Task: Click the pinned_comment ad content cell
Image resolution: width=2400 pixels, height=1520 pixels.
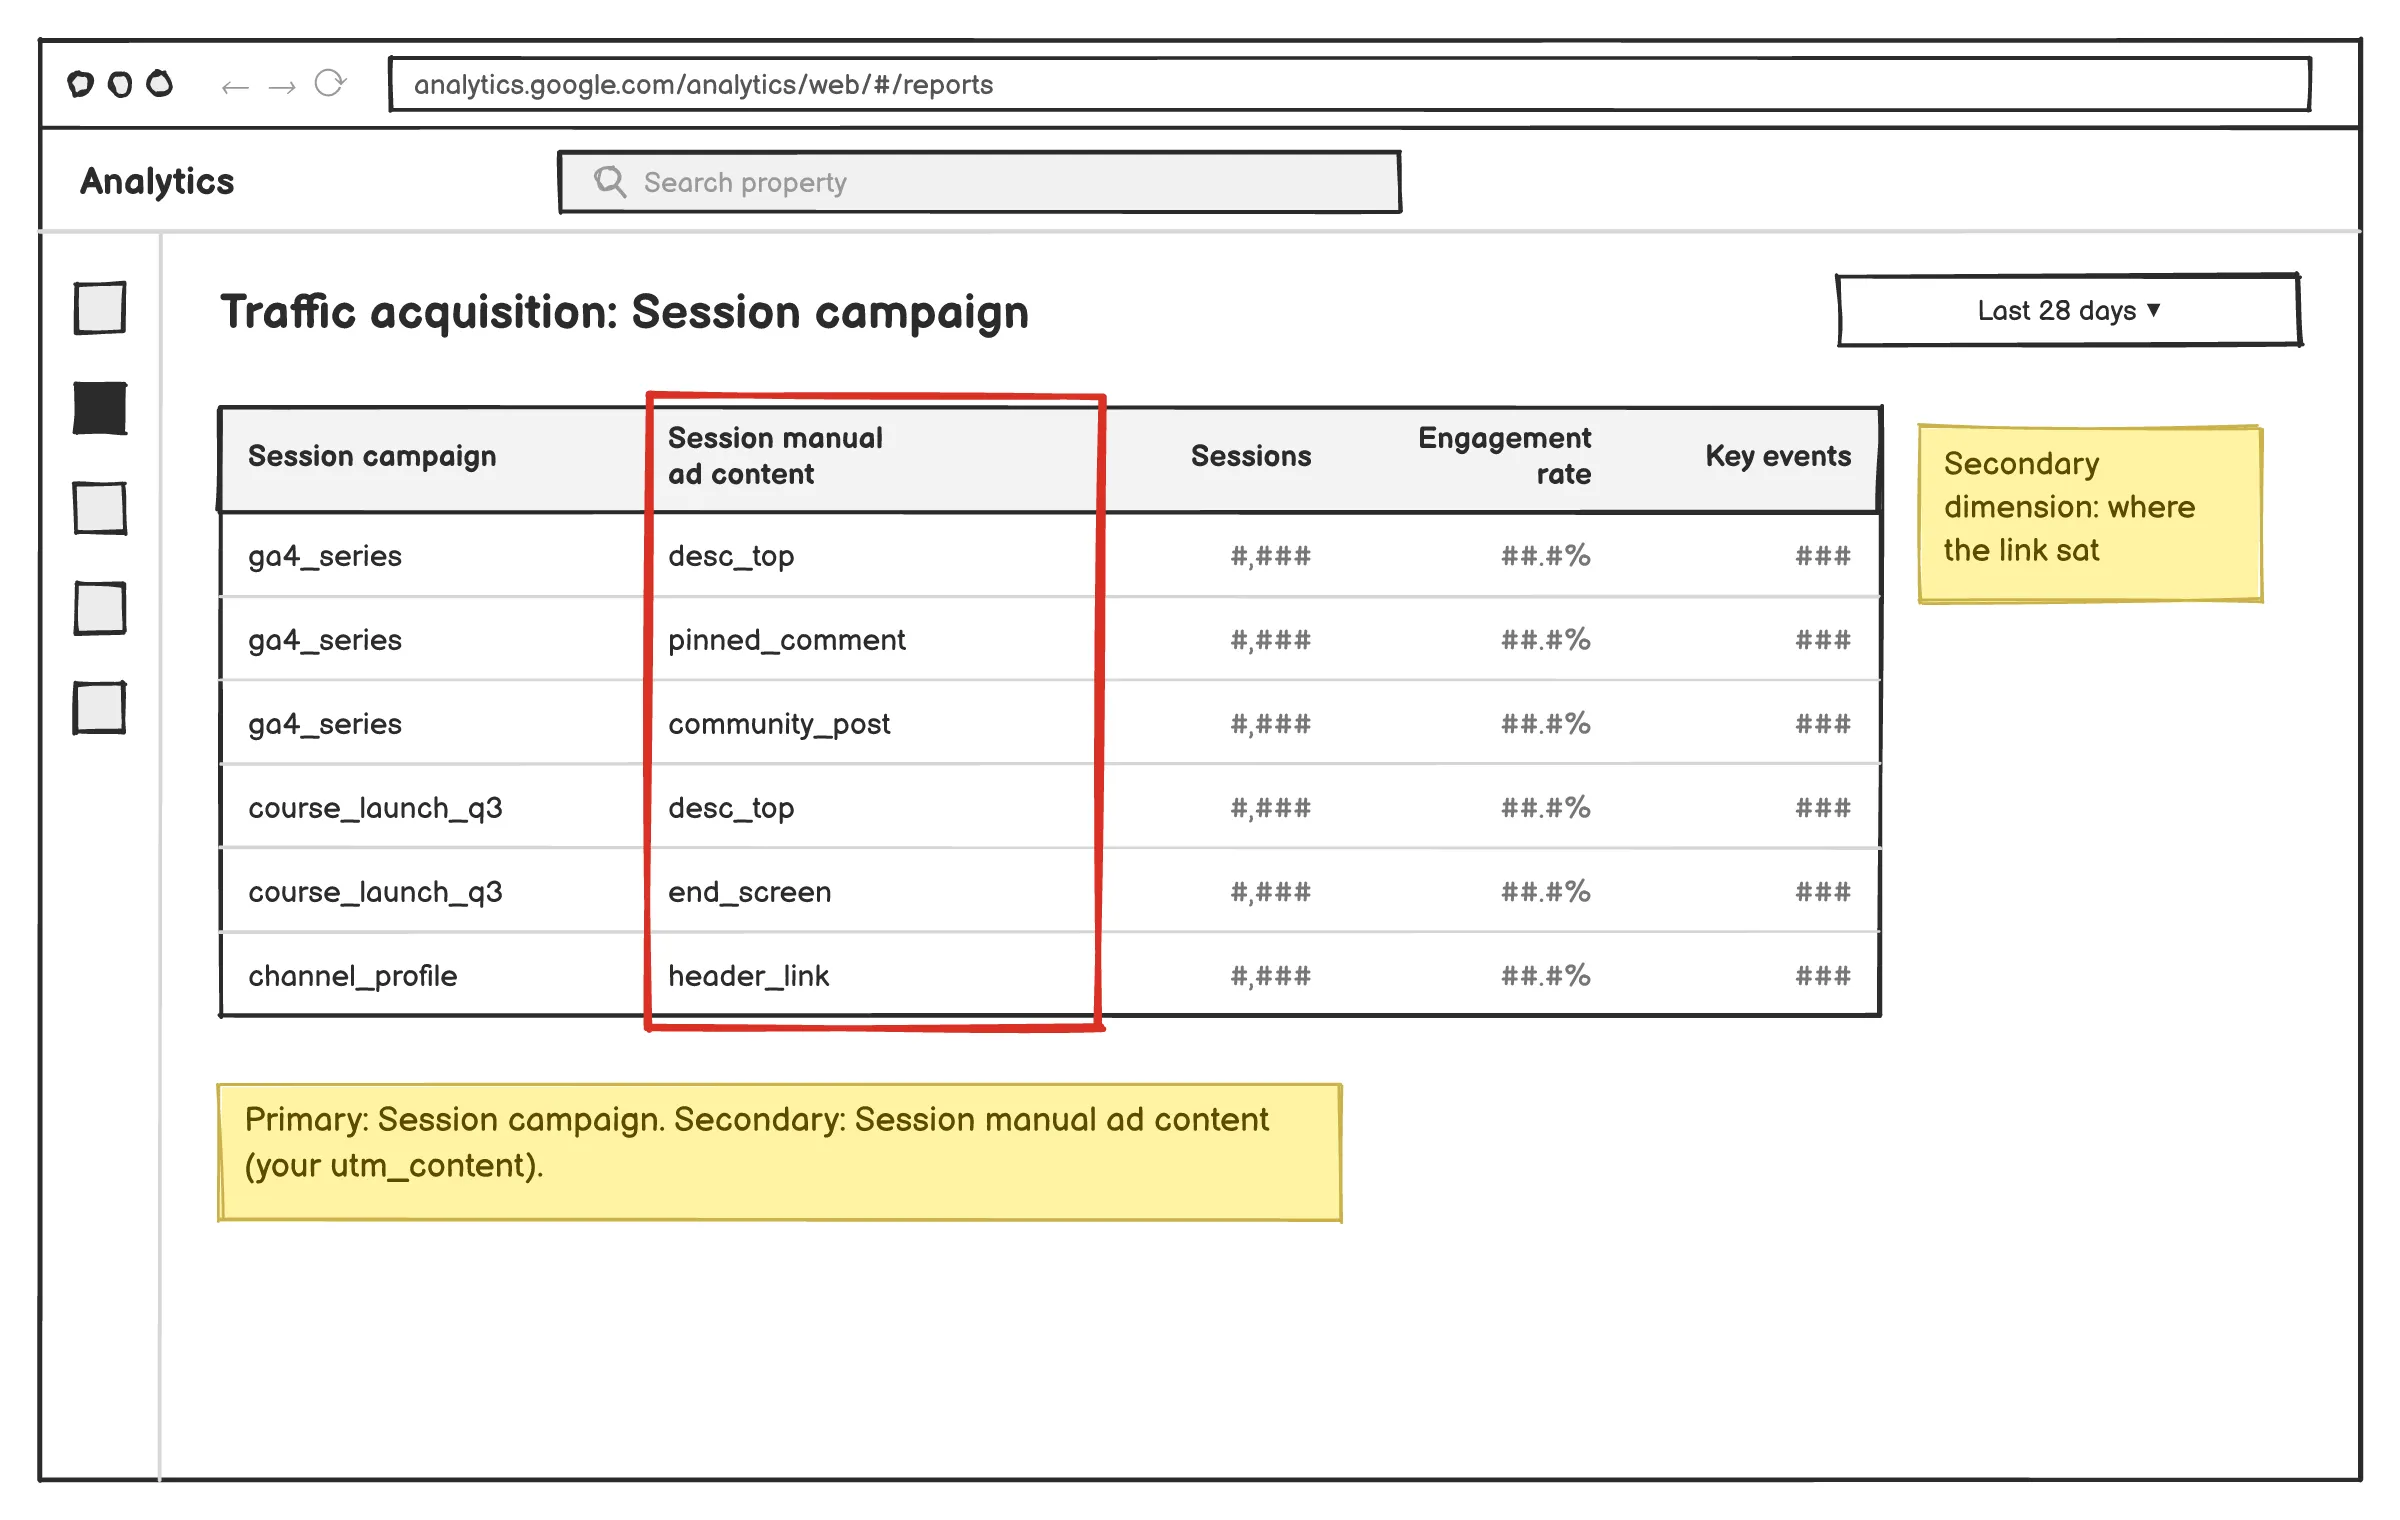Action: click(x=787, y=640)
